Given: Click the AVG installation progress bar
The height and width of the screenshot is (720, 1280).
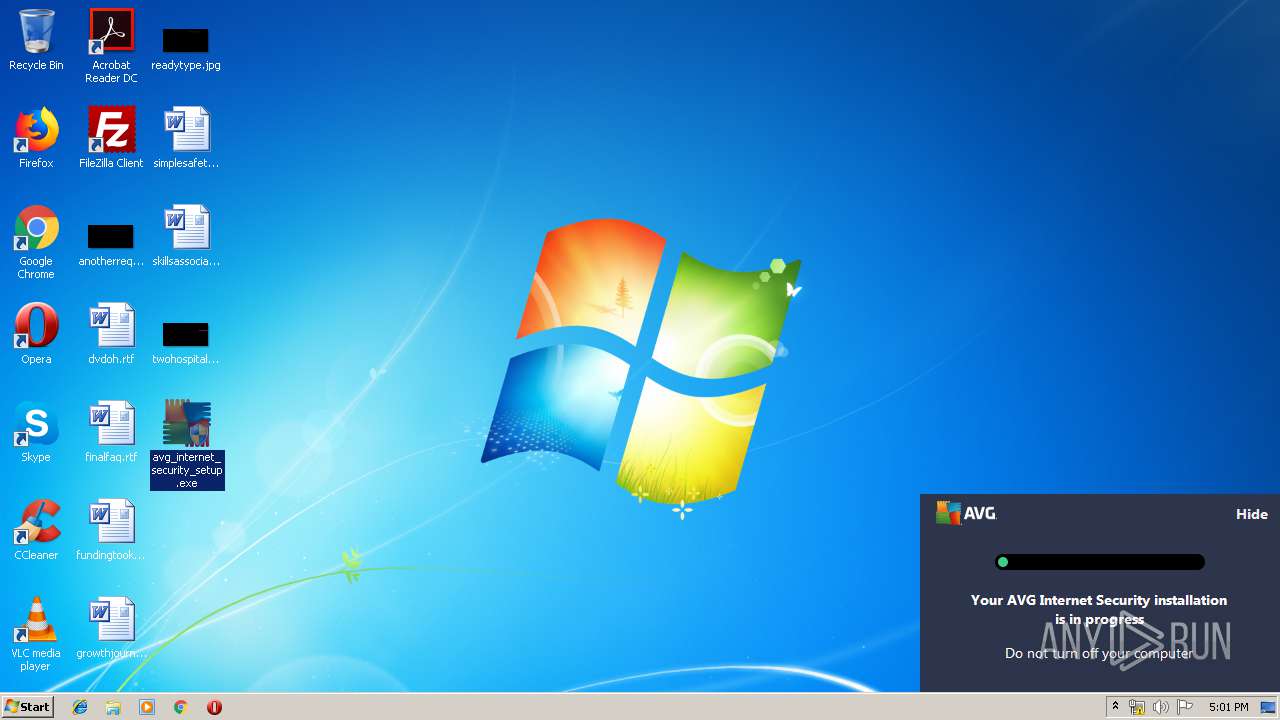Looking at the screenshot, I should 1099,562.
